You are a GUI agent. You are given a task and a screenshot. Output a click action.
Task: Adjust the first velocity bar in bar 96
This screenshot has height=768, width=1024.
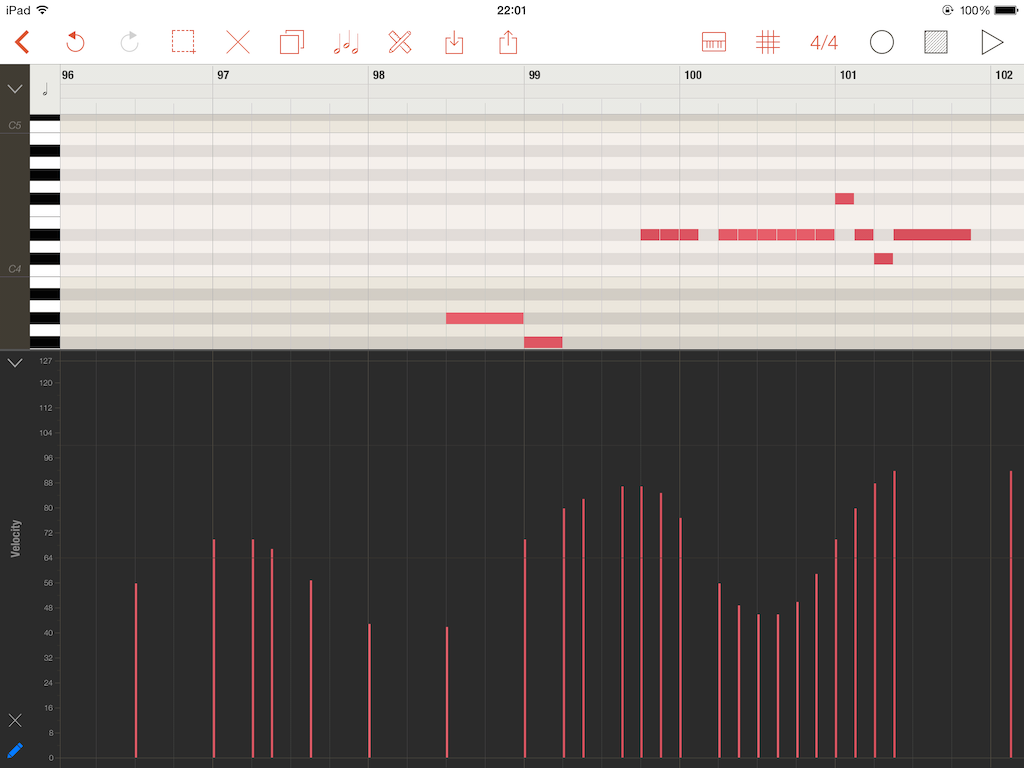click(x=136, y=671)
